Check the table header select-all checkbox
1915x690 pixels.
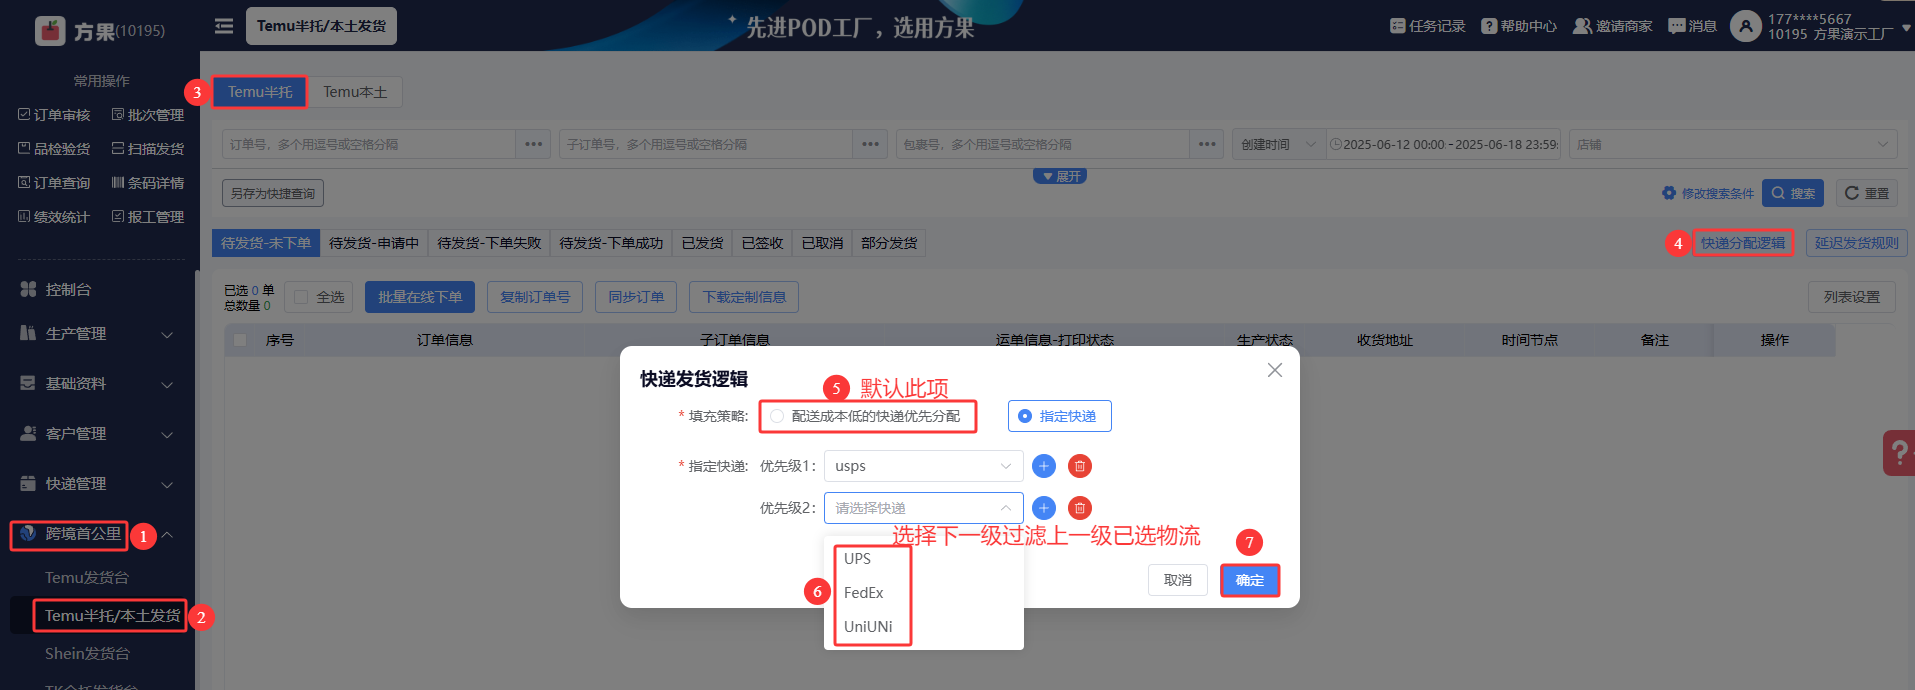[240, 340]
